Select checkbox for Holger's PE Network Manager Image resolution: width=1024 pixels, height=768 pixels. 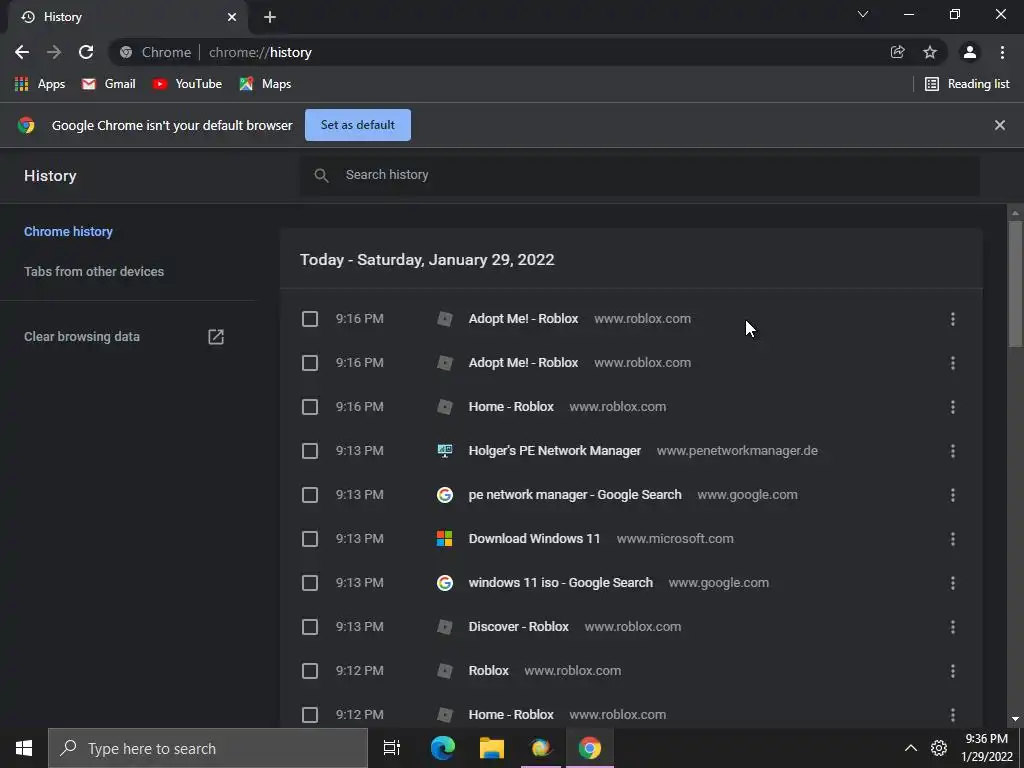coord(310,451)
